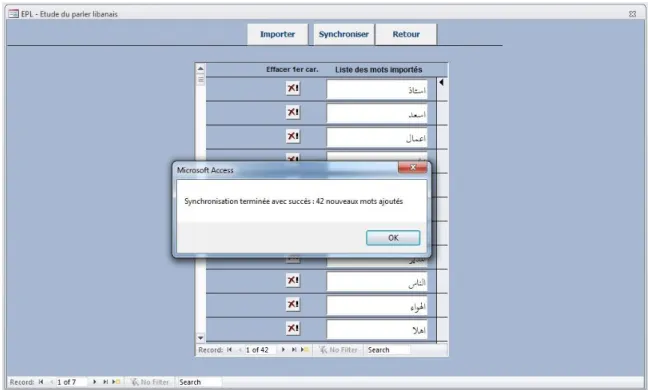Click the word list scrollbar thumb

click(x=200, y=79)
